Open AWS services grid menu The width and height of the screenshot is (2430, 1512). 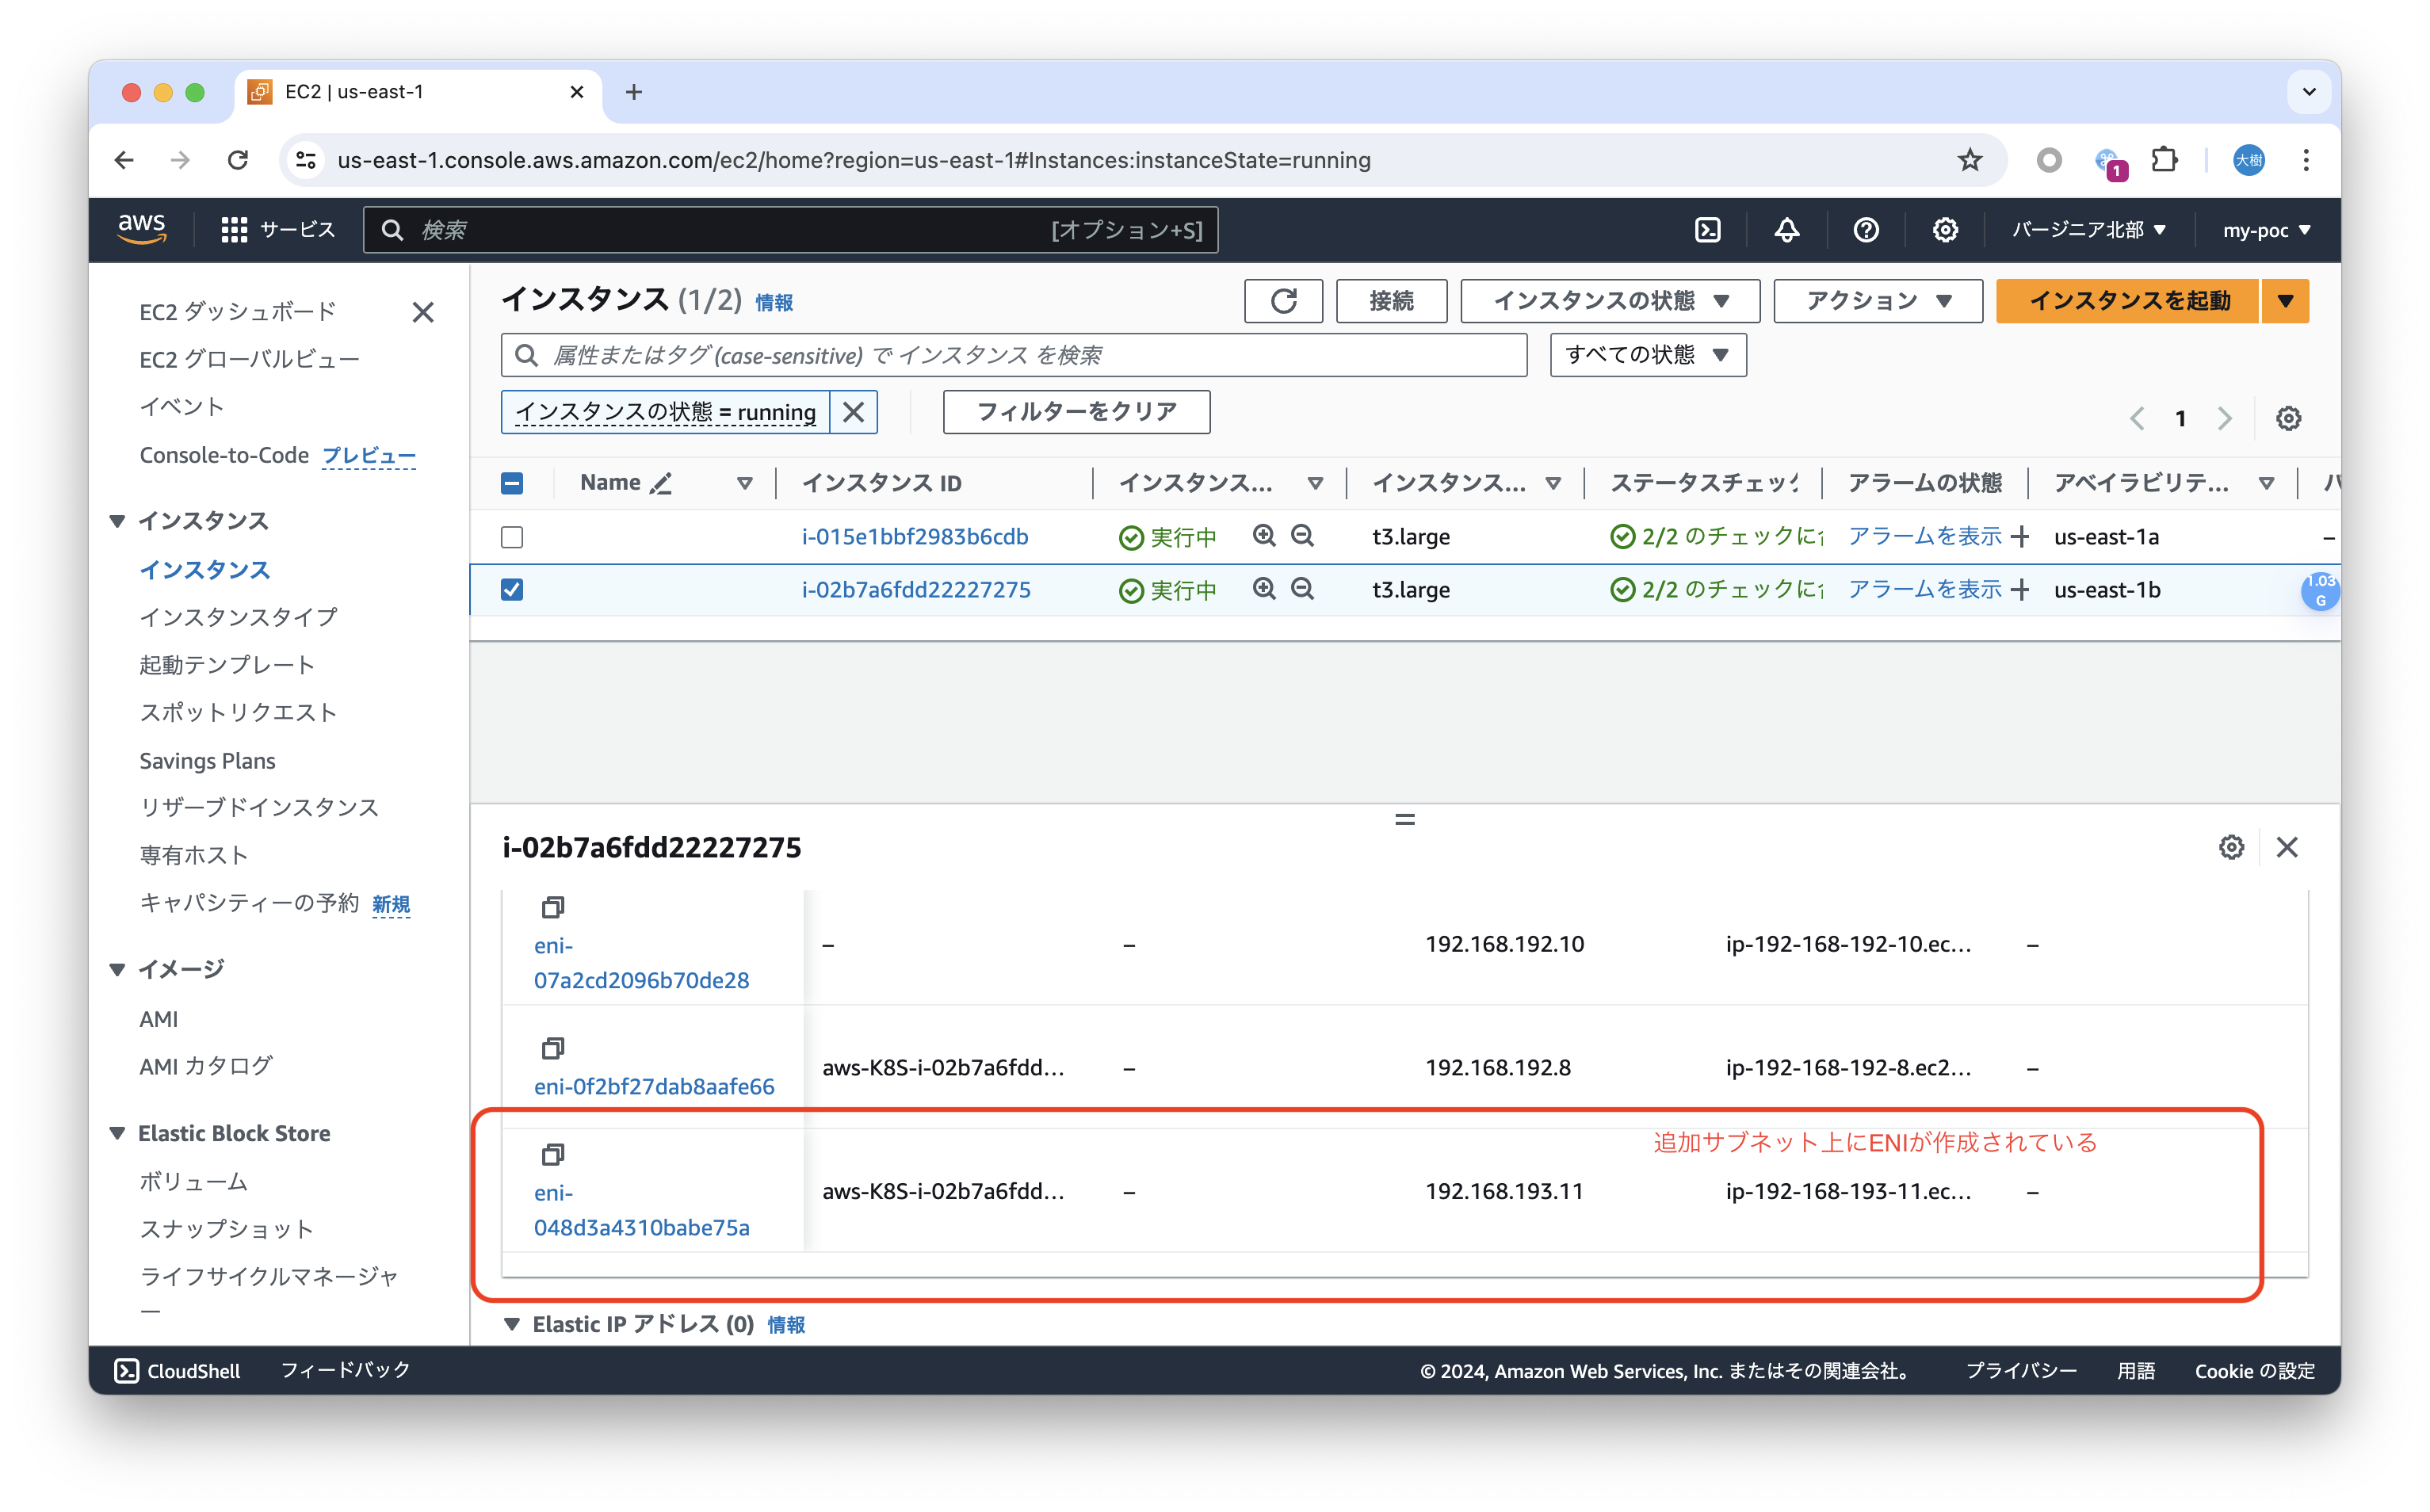pyautogui.click(x=234, y=230)
